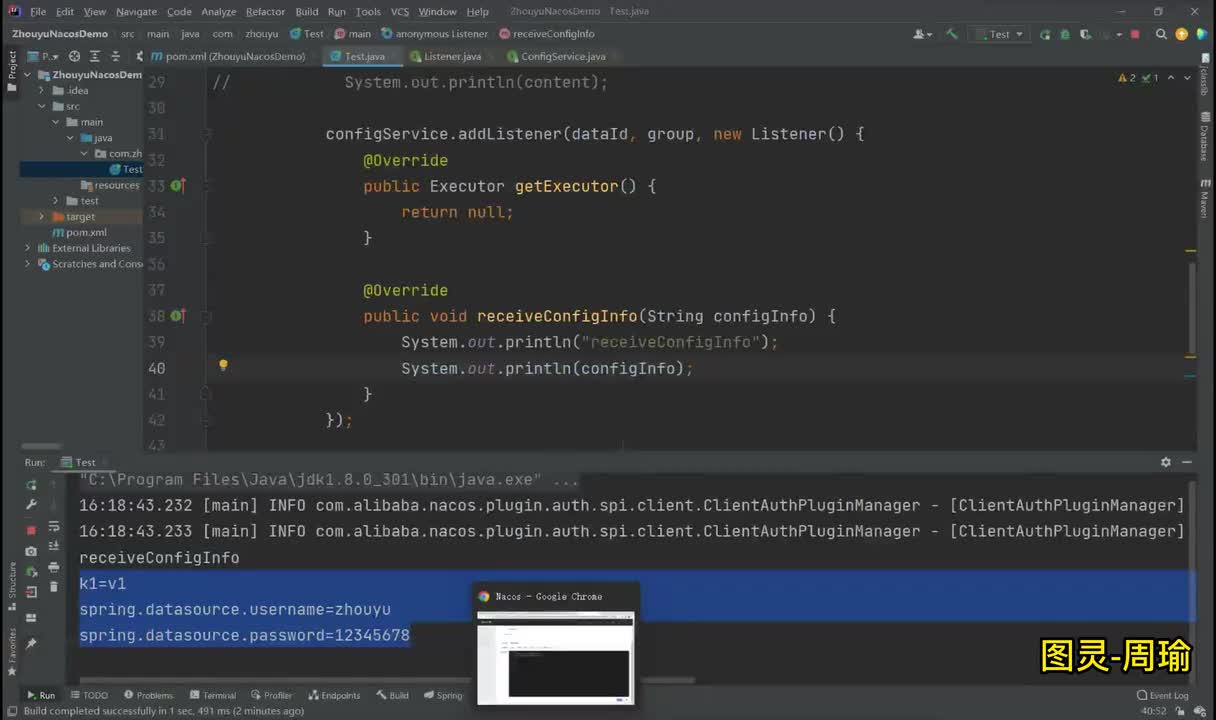Run Test with the green run icon
This screenshot has width=1216, height=720.
click(x=1045, y=34)
